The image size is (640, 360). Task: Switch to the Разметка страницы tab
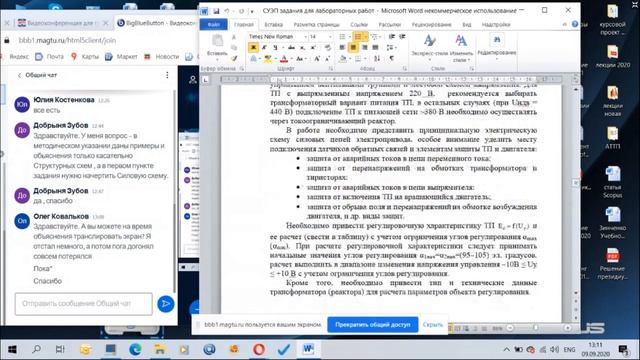tap(316, 24)
